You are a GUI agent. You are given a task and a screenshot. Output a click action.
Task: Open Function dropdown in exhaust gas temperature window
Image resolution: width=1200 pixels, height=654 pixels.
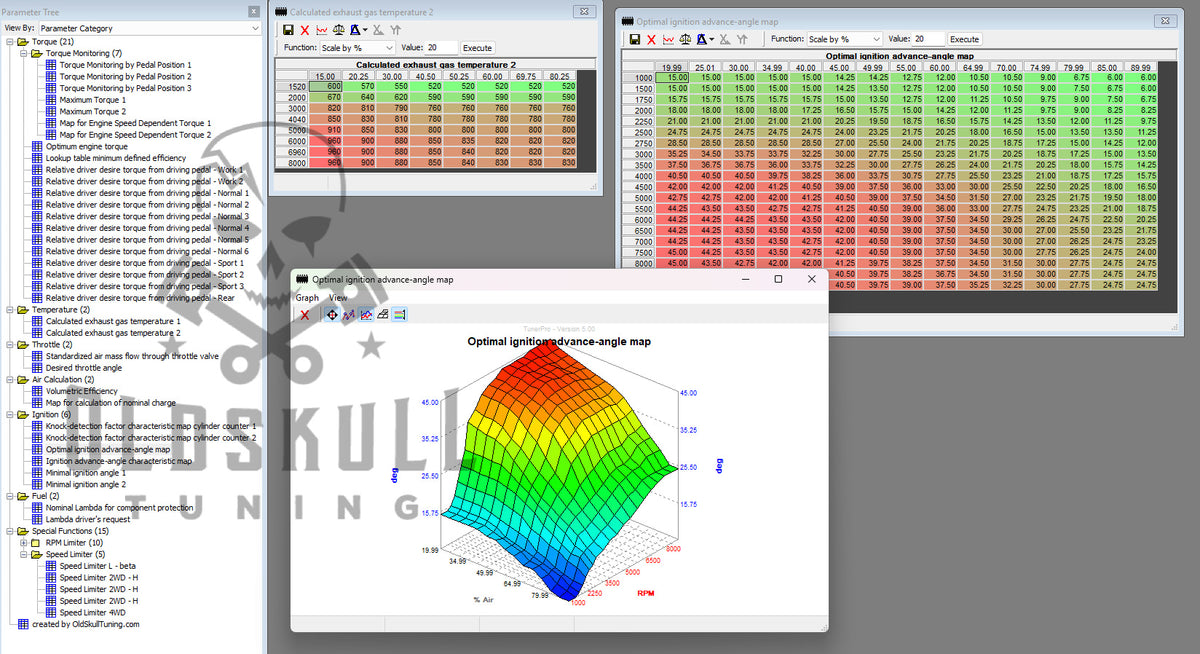tap(357, 48)
